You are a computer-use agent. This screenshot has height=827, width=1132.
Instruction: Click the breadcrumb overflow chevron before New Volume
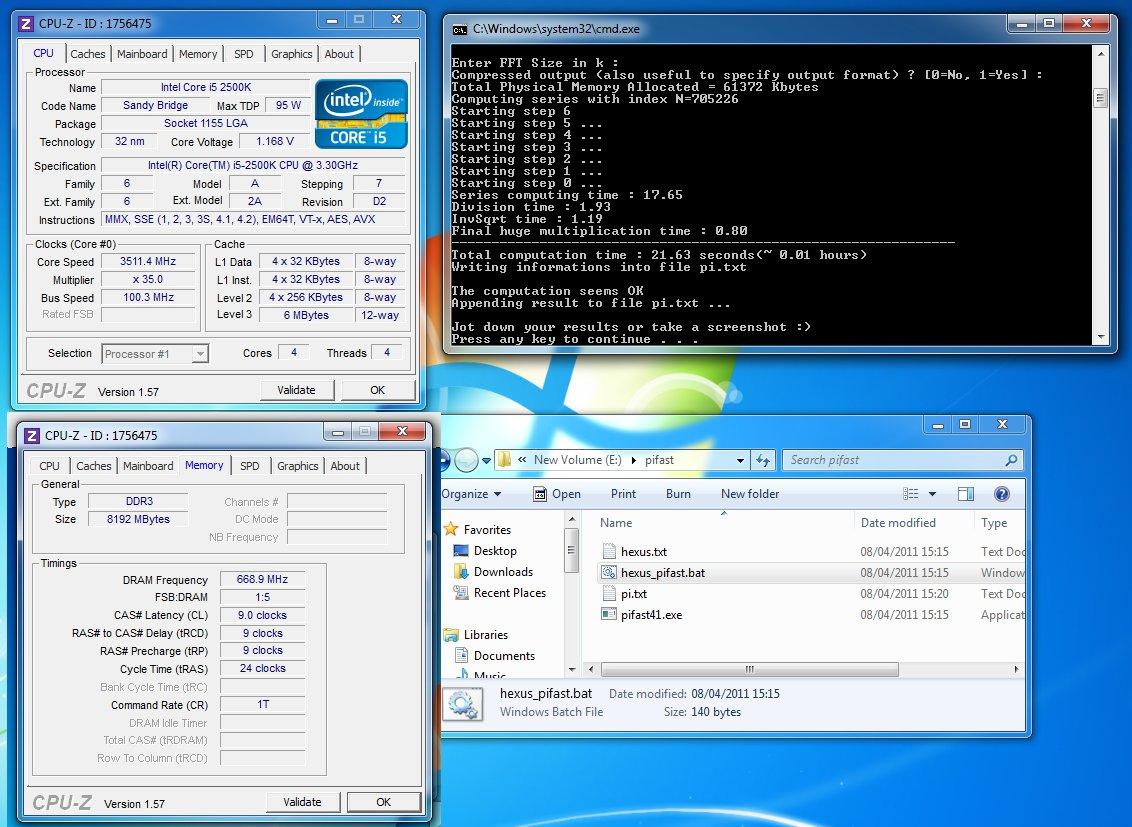(522, 460)
